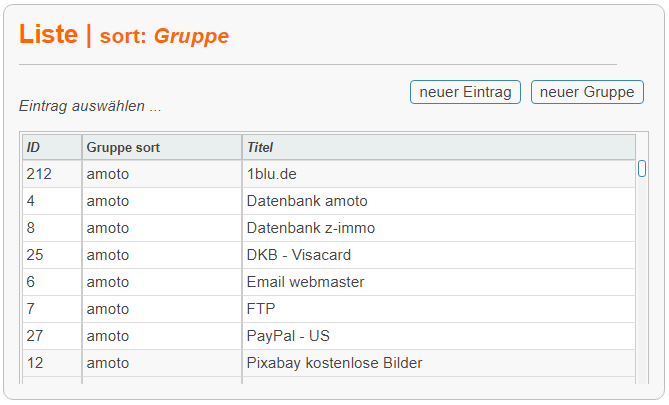Select the amoto group cell beside 1blu.de

(108, 174)
